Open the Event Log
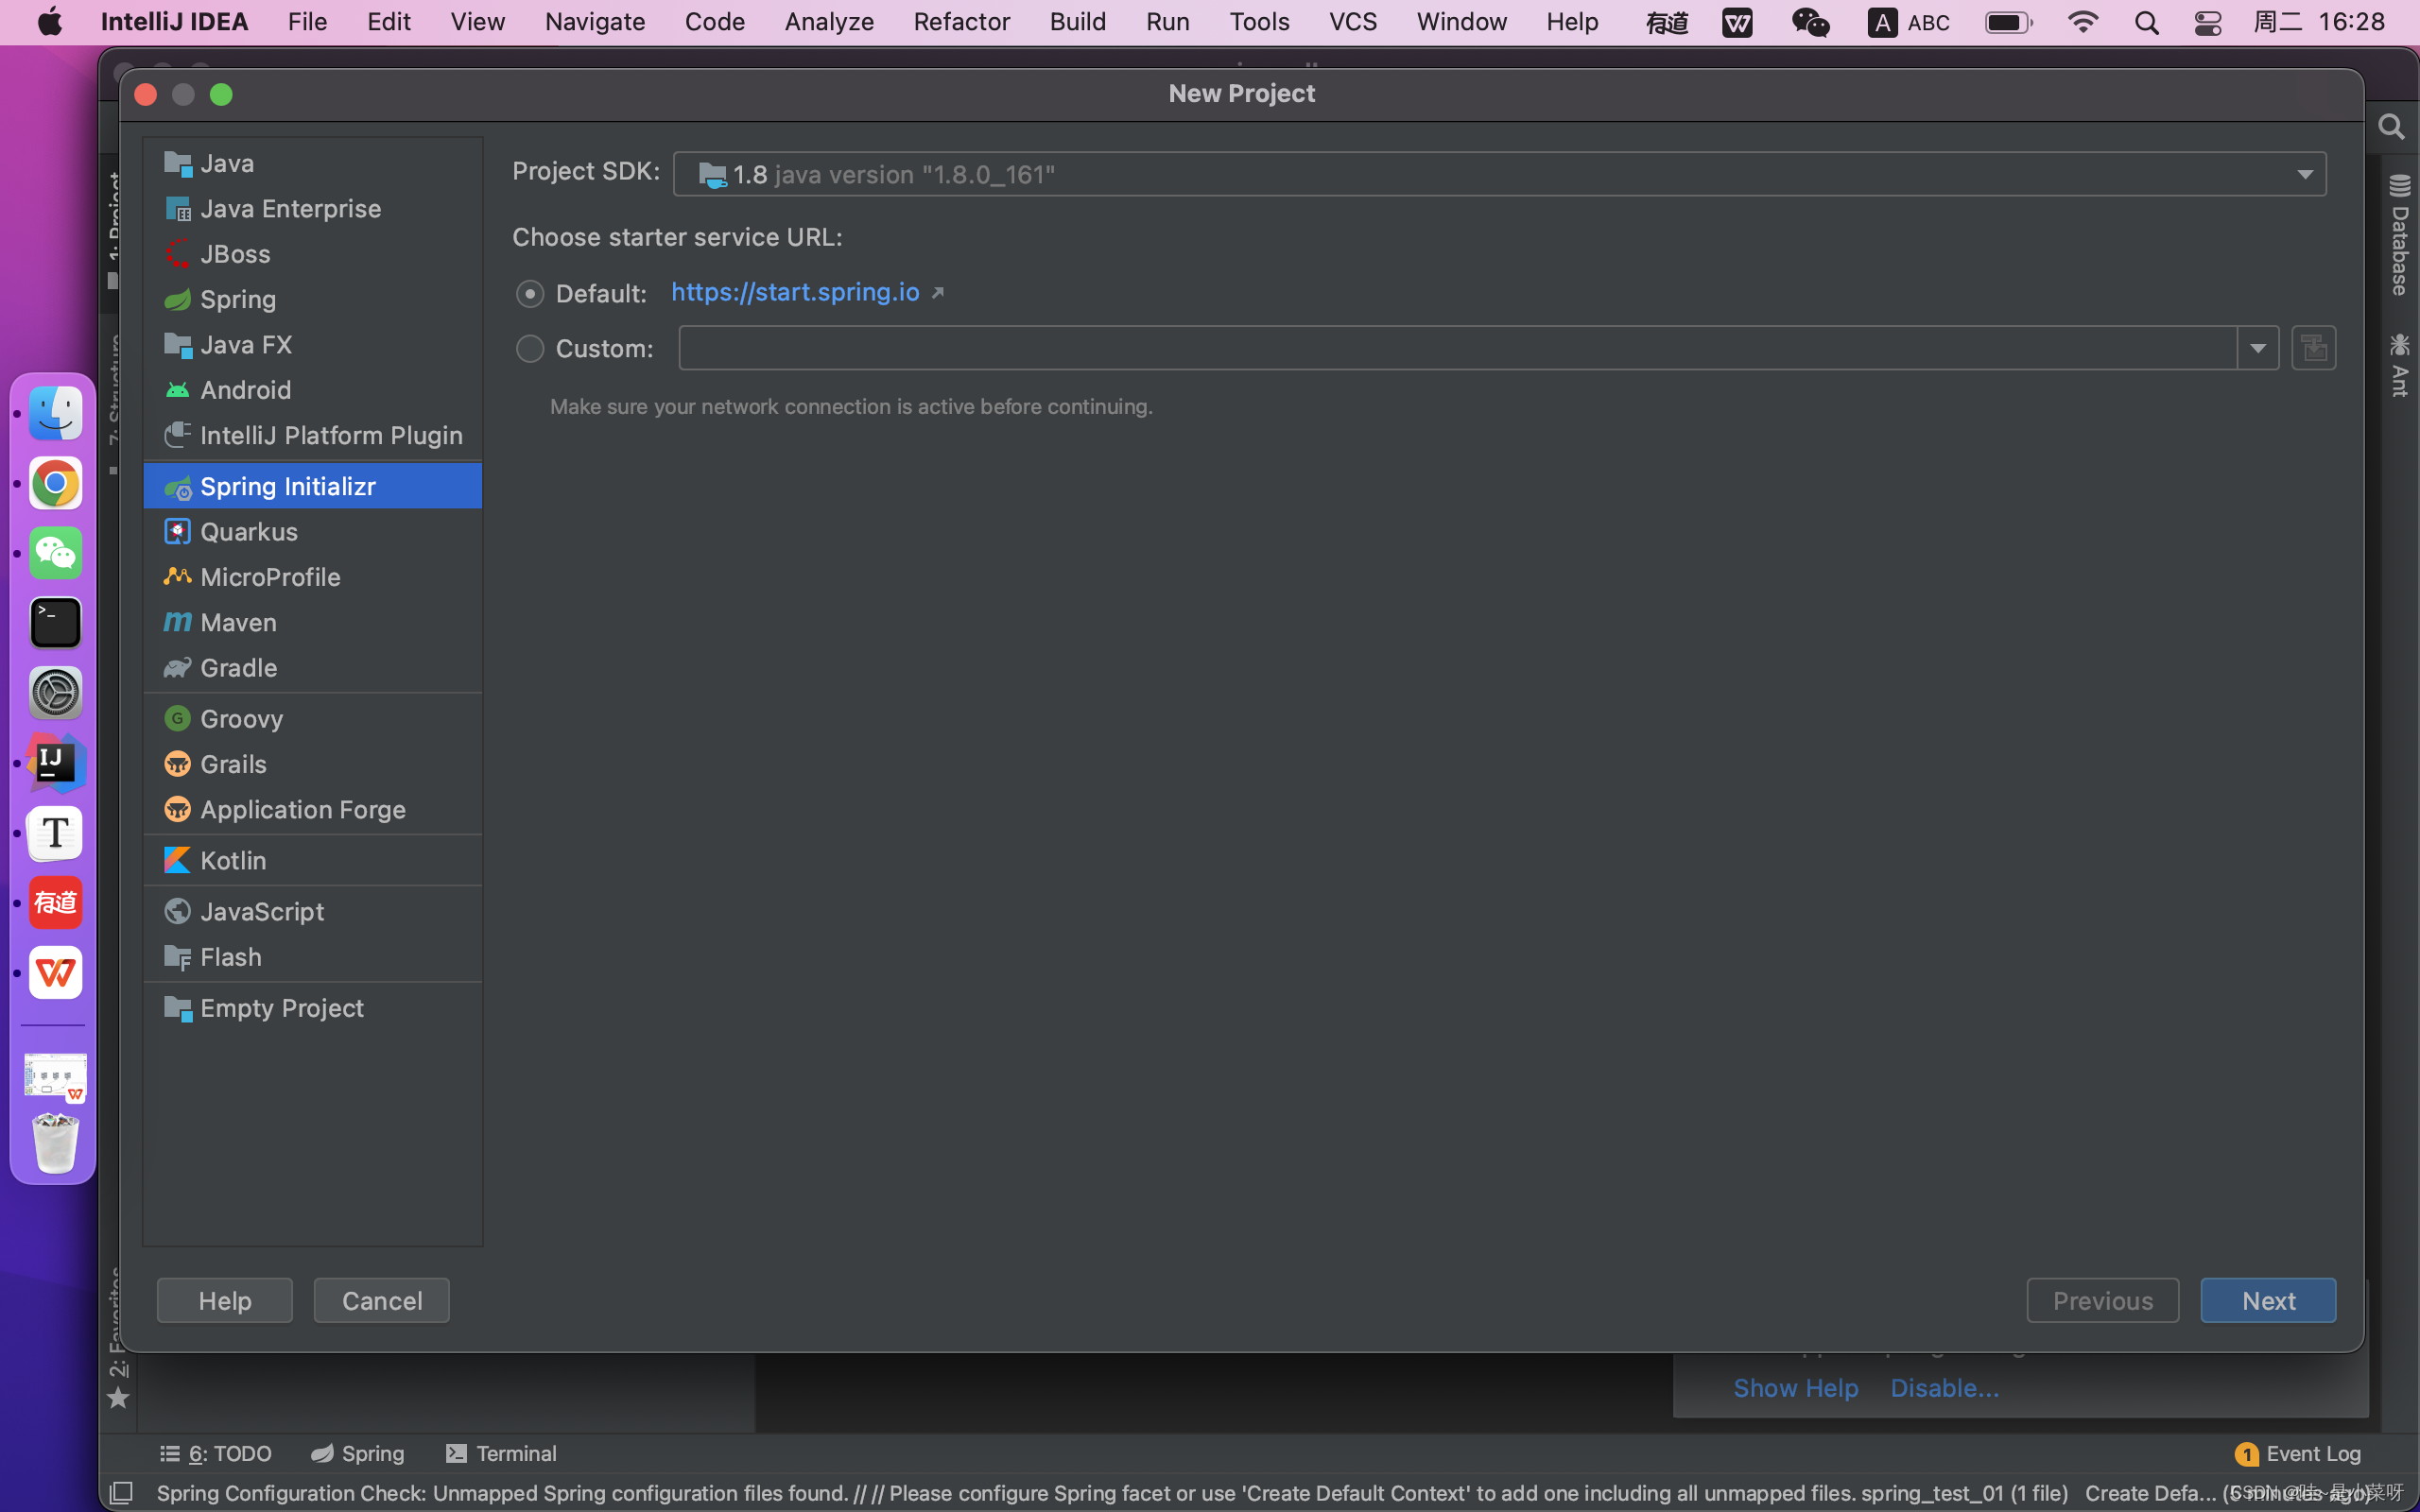2420x1512 pixels. (x=2298, y=1453)
